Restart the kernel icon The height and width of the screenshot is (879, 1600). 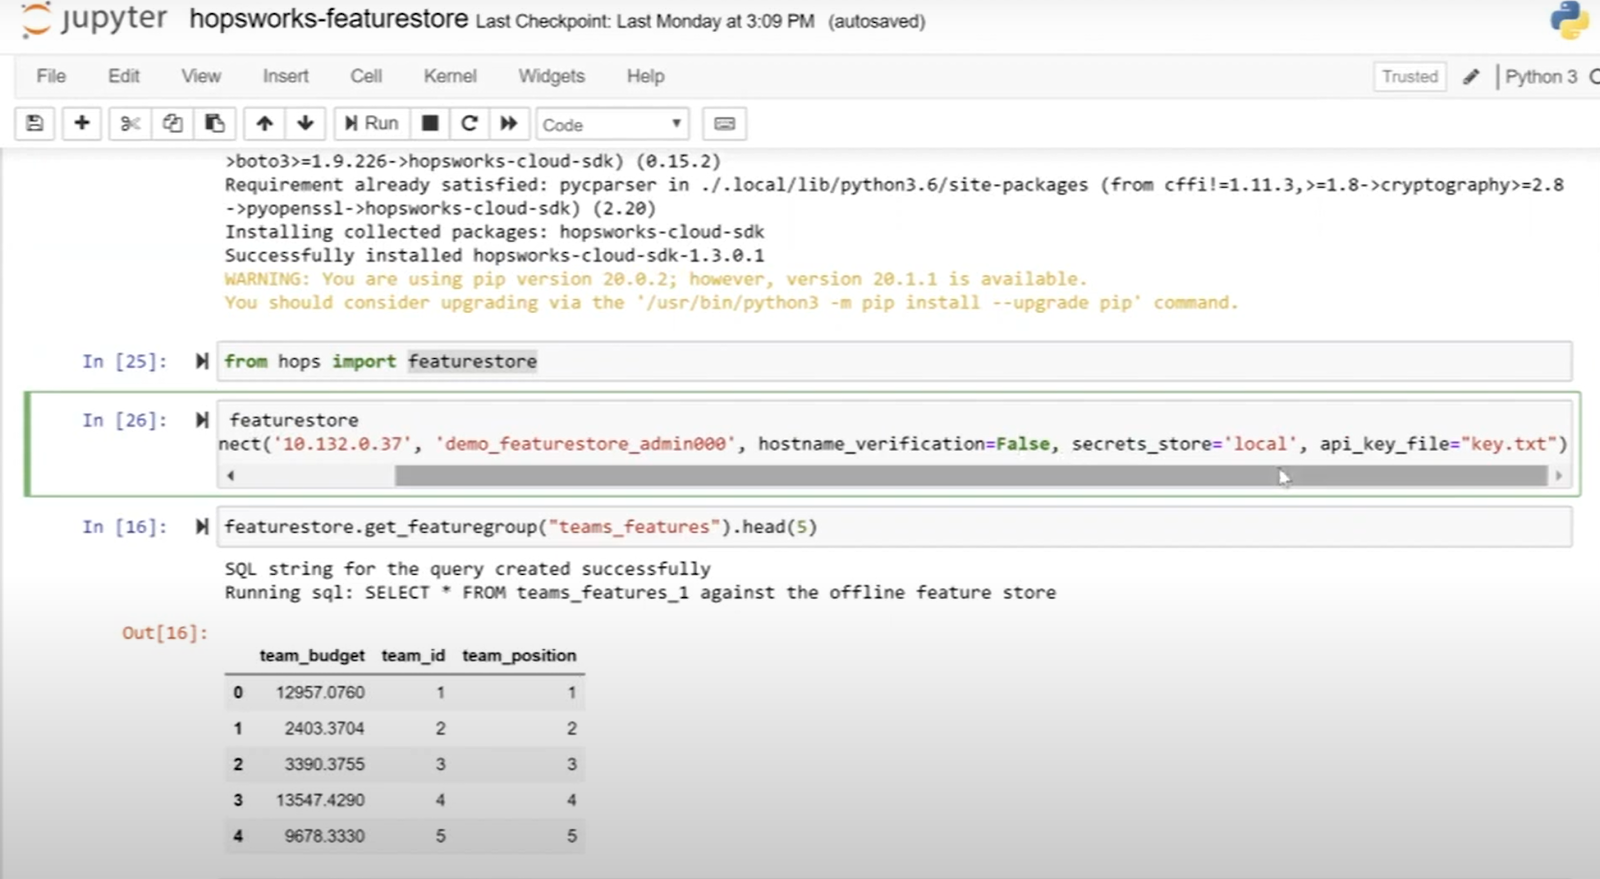[x=469, y=123]
